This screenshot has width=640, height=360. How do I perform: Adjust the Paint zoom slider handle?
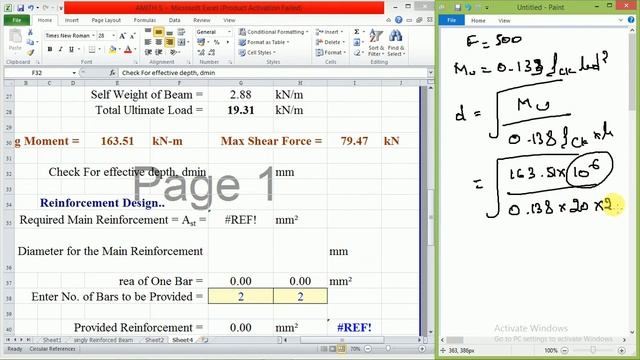pyautogui.click(x=593, y=350)
